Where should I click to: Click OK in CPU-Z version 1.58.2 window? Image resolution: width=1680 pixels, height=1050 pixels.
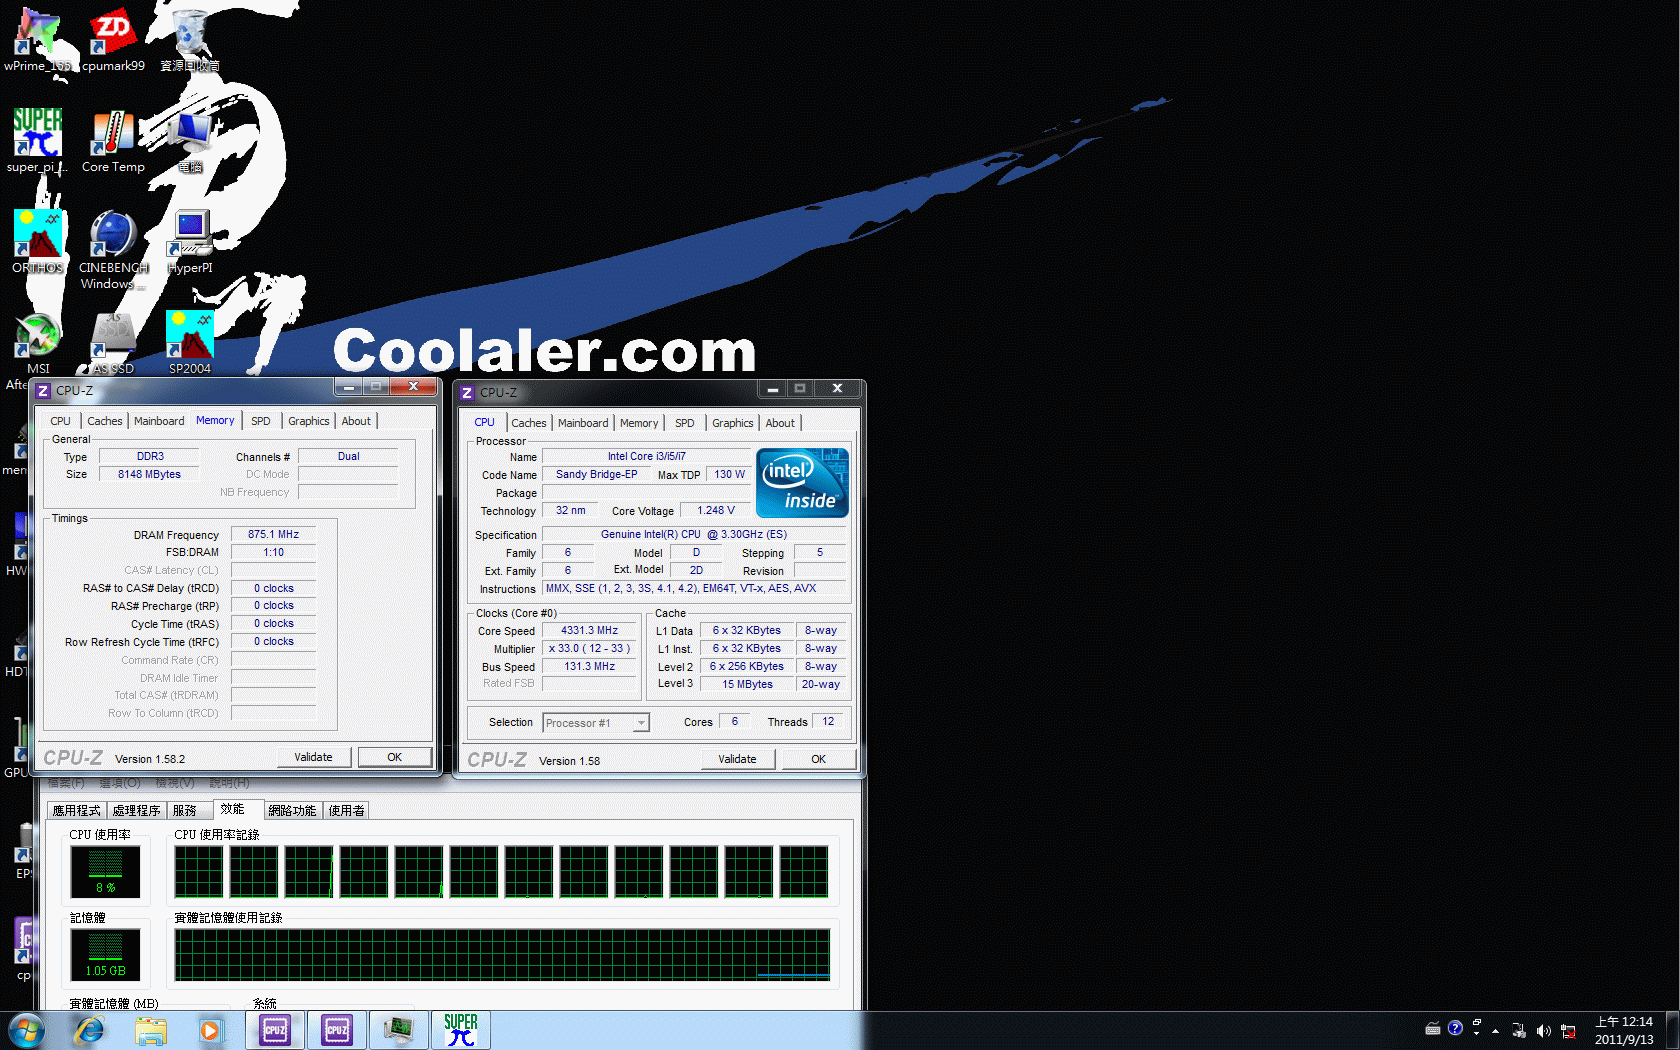[395, 757]
